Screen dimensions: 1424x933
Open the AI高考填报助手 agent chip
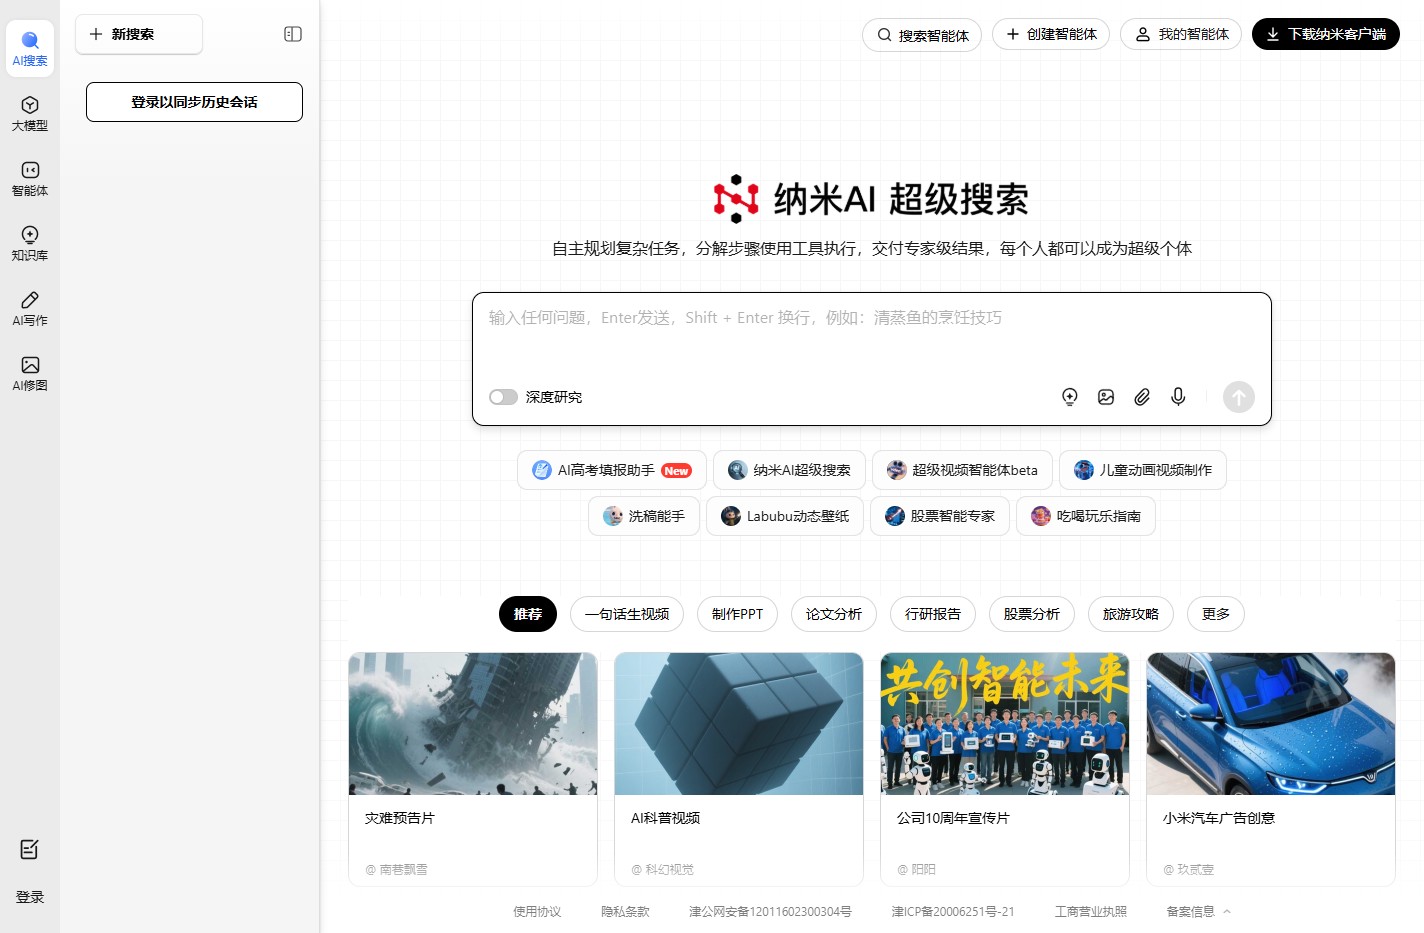[612, 470]
